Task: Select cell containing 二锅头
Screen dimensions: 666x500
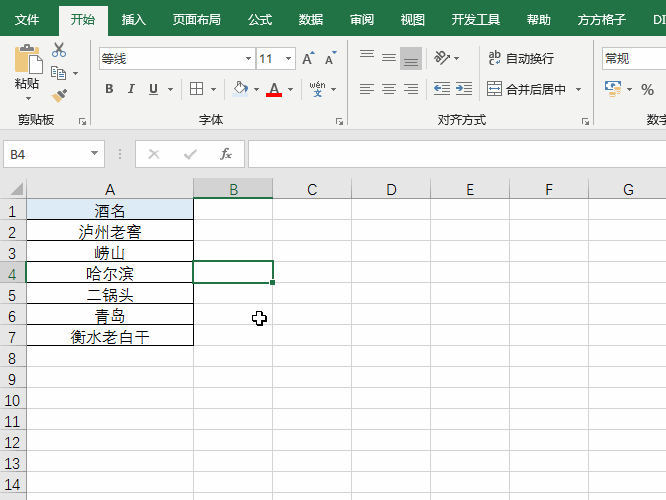Action: pos(110,295)
